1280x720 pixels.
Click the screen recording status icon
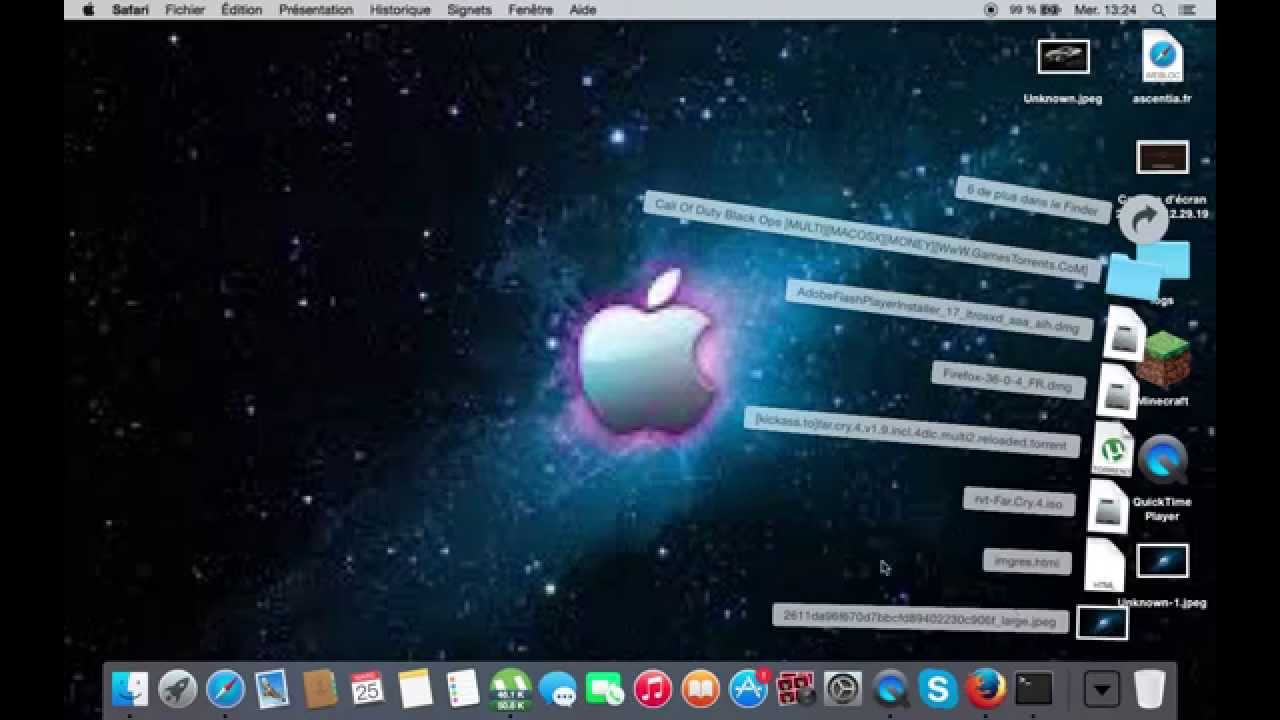(991, 10)
